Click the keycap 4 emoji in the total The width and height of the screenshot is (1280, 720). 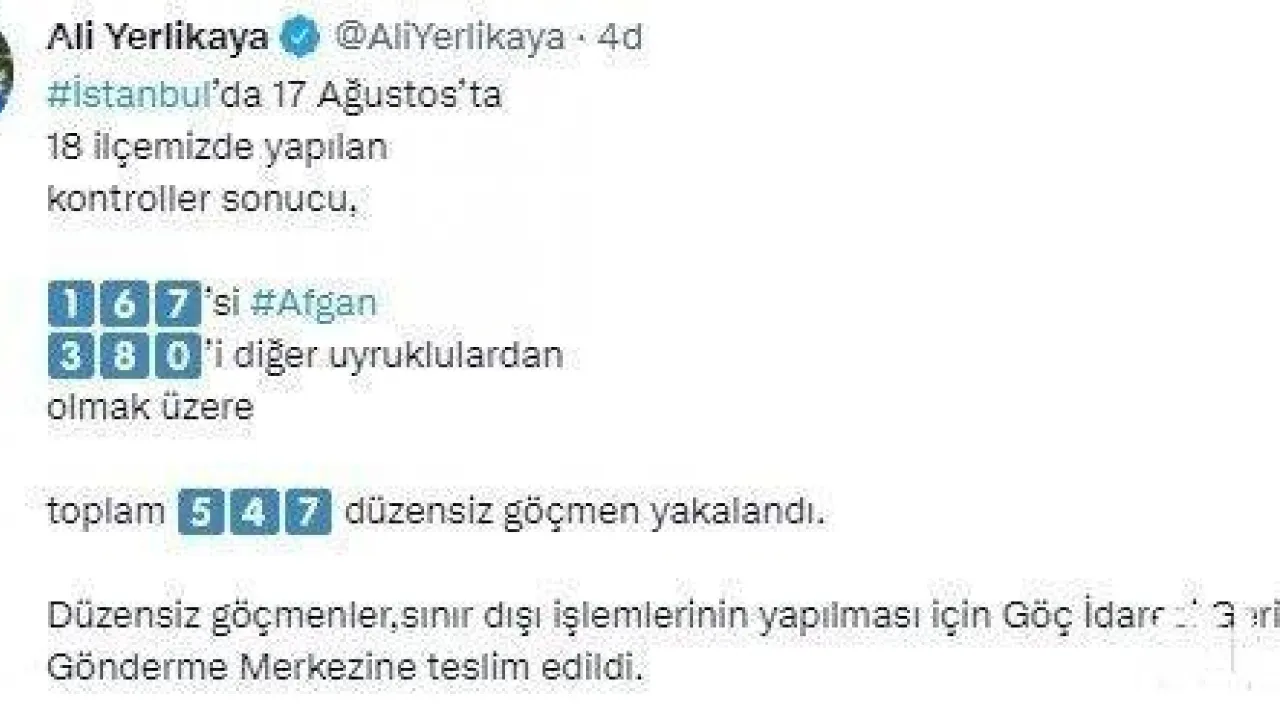[x=254, y=513]
